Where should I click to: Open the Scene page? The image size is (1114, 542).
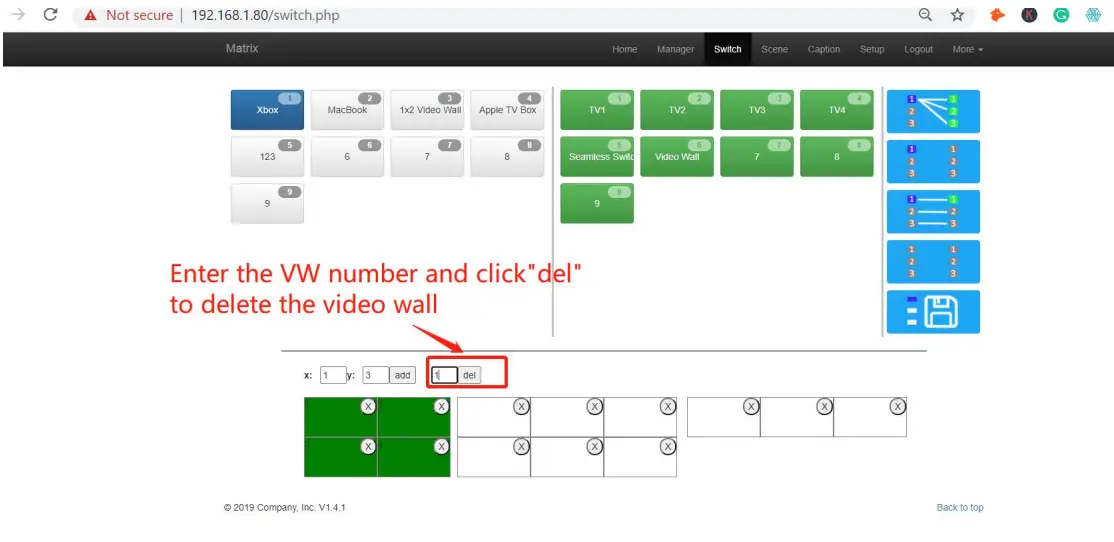pos(774,49)
